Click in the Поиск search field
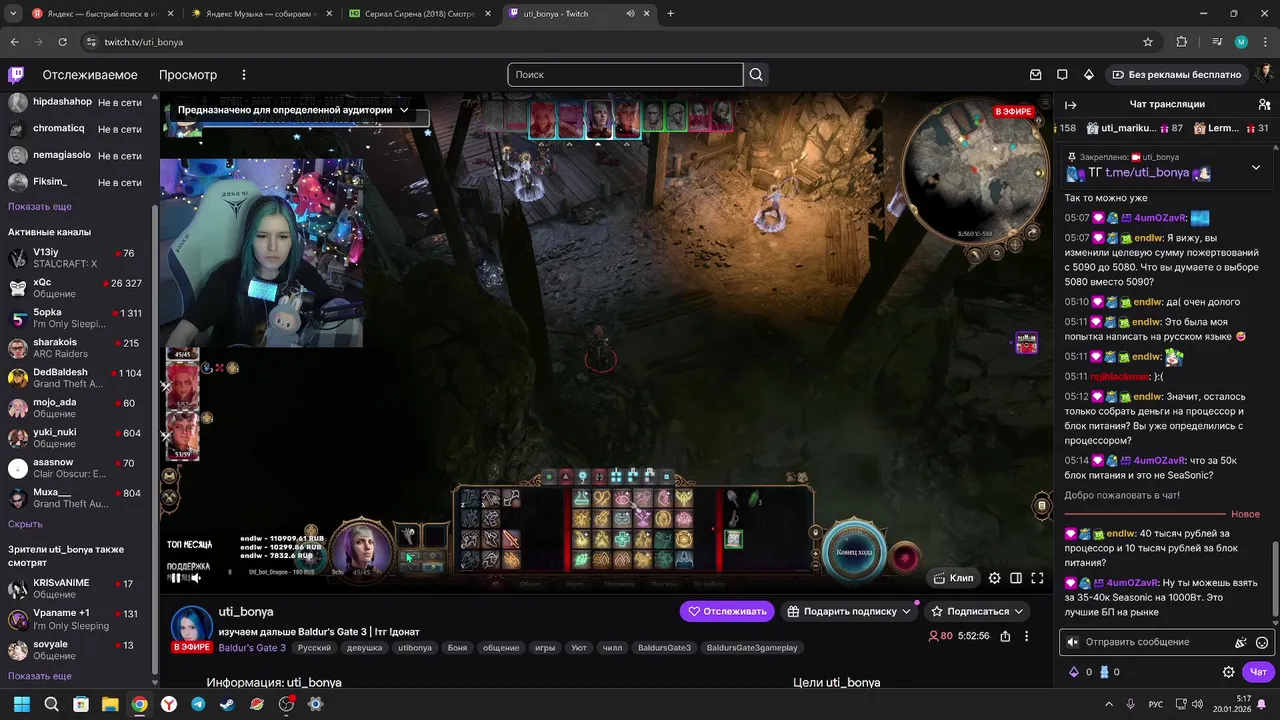The image size is (1280, 720). (x=625, y=75)
